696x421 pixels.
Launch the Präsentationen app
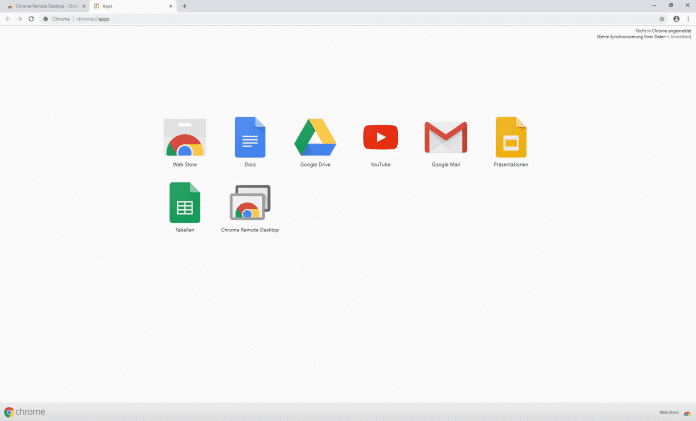coord(510,138)
